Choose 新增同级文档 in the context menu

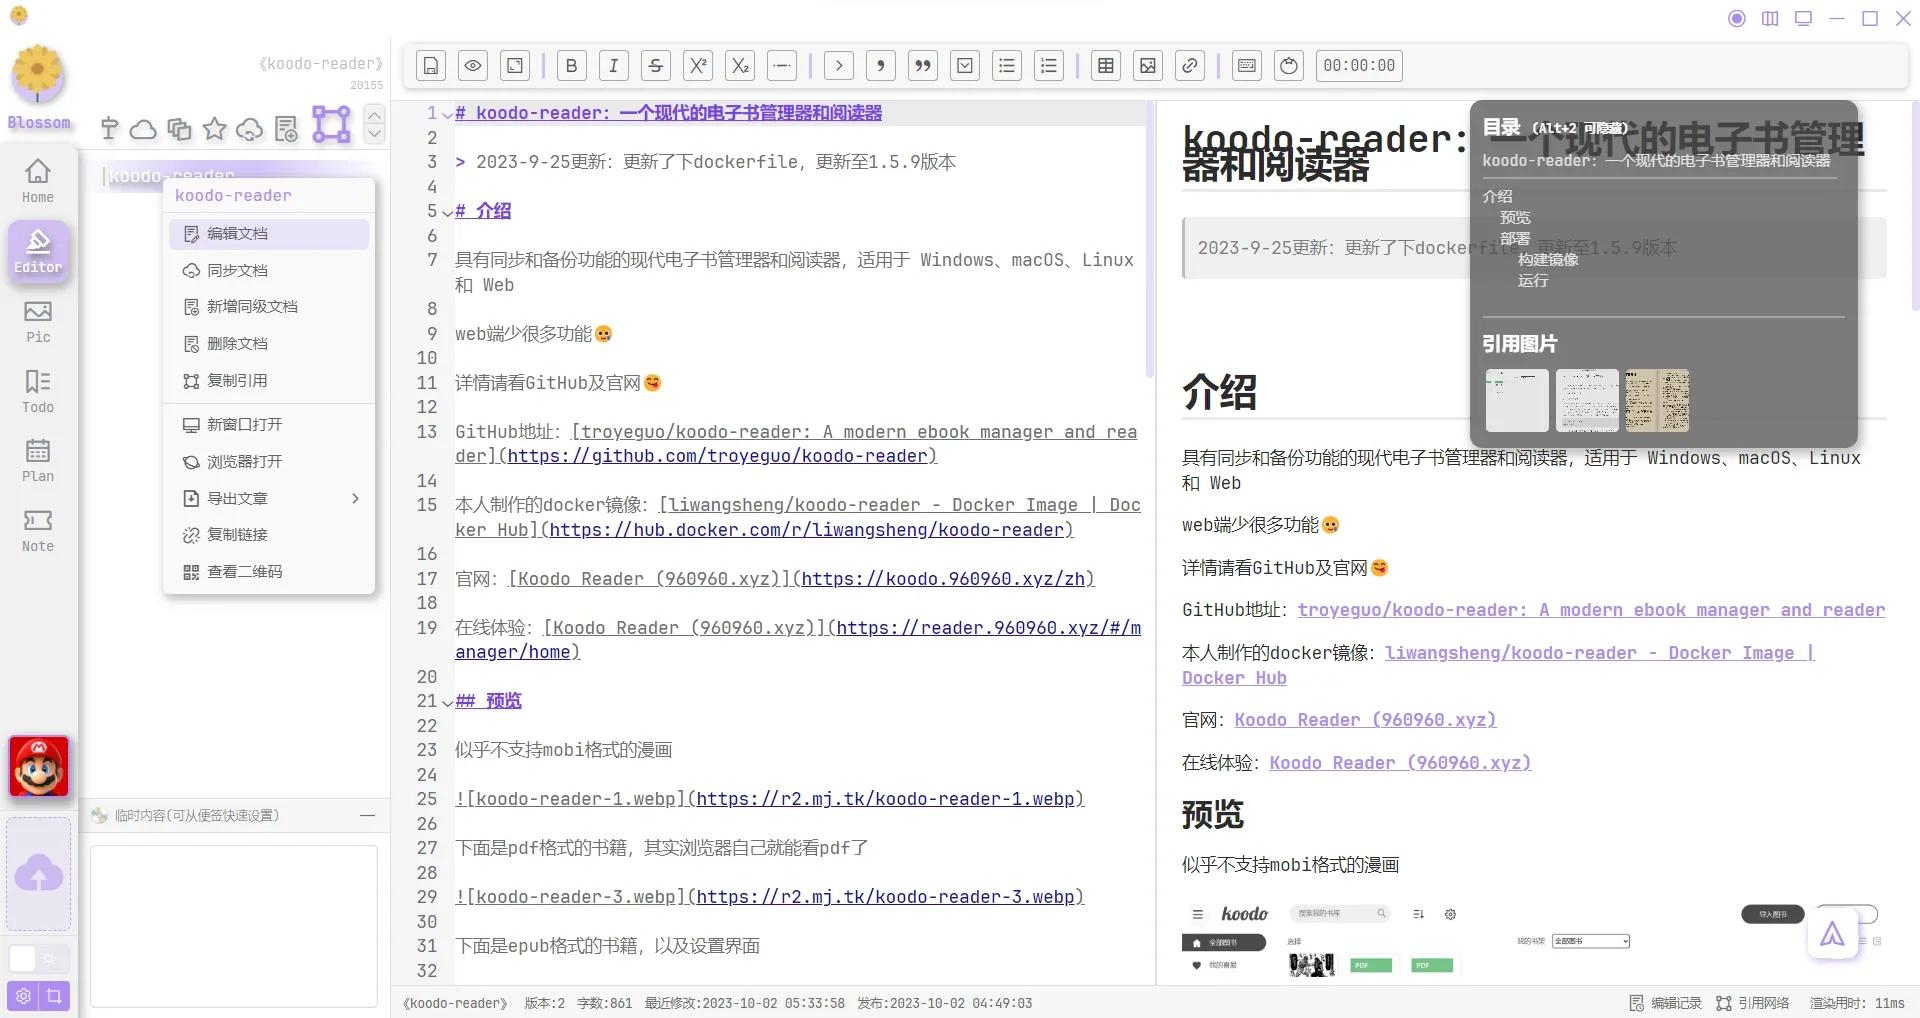(x=269, y=307)
